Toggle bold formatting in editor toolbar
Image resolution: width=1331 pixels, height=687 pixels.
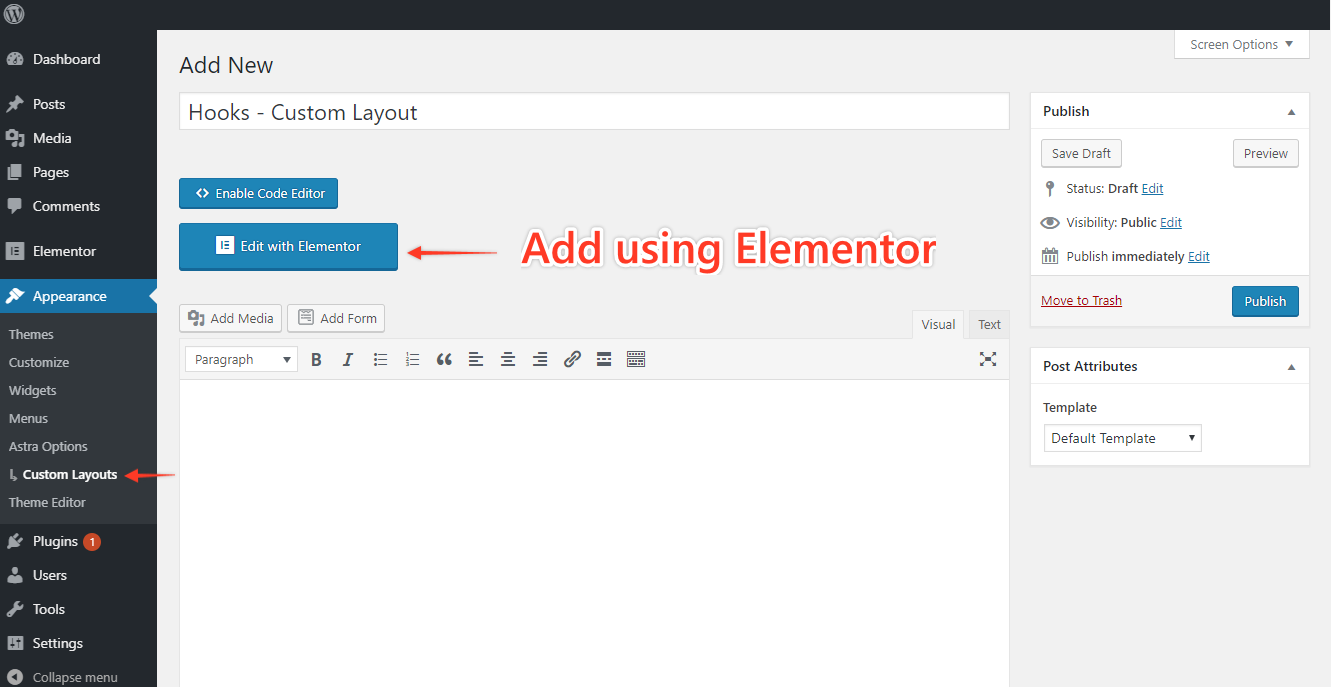316,359
